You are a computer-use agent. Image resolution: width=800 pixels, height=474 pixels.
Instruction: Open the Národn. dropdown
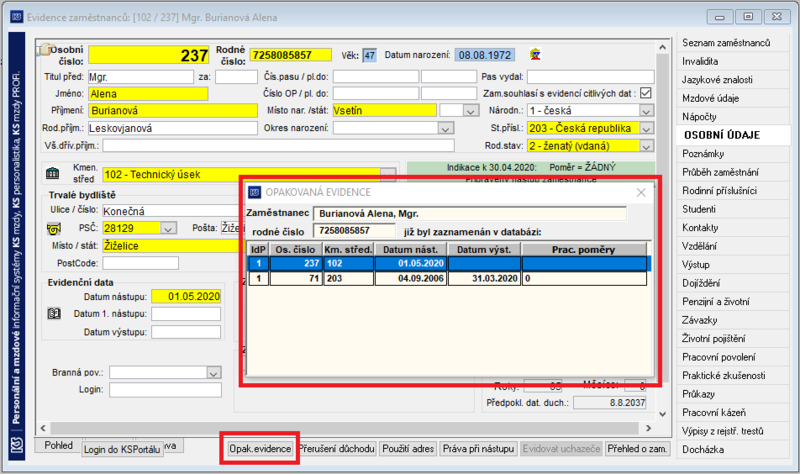pyautogui.click(x=646, y=111)
